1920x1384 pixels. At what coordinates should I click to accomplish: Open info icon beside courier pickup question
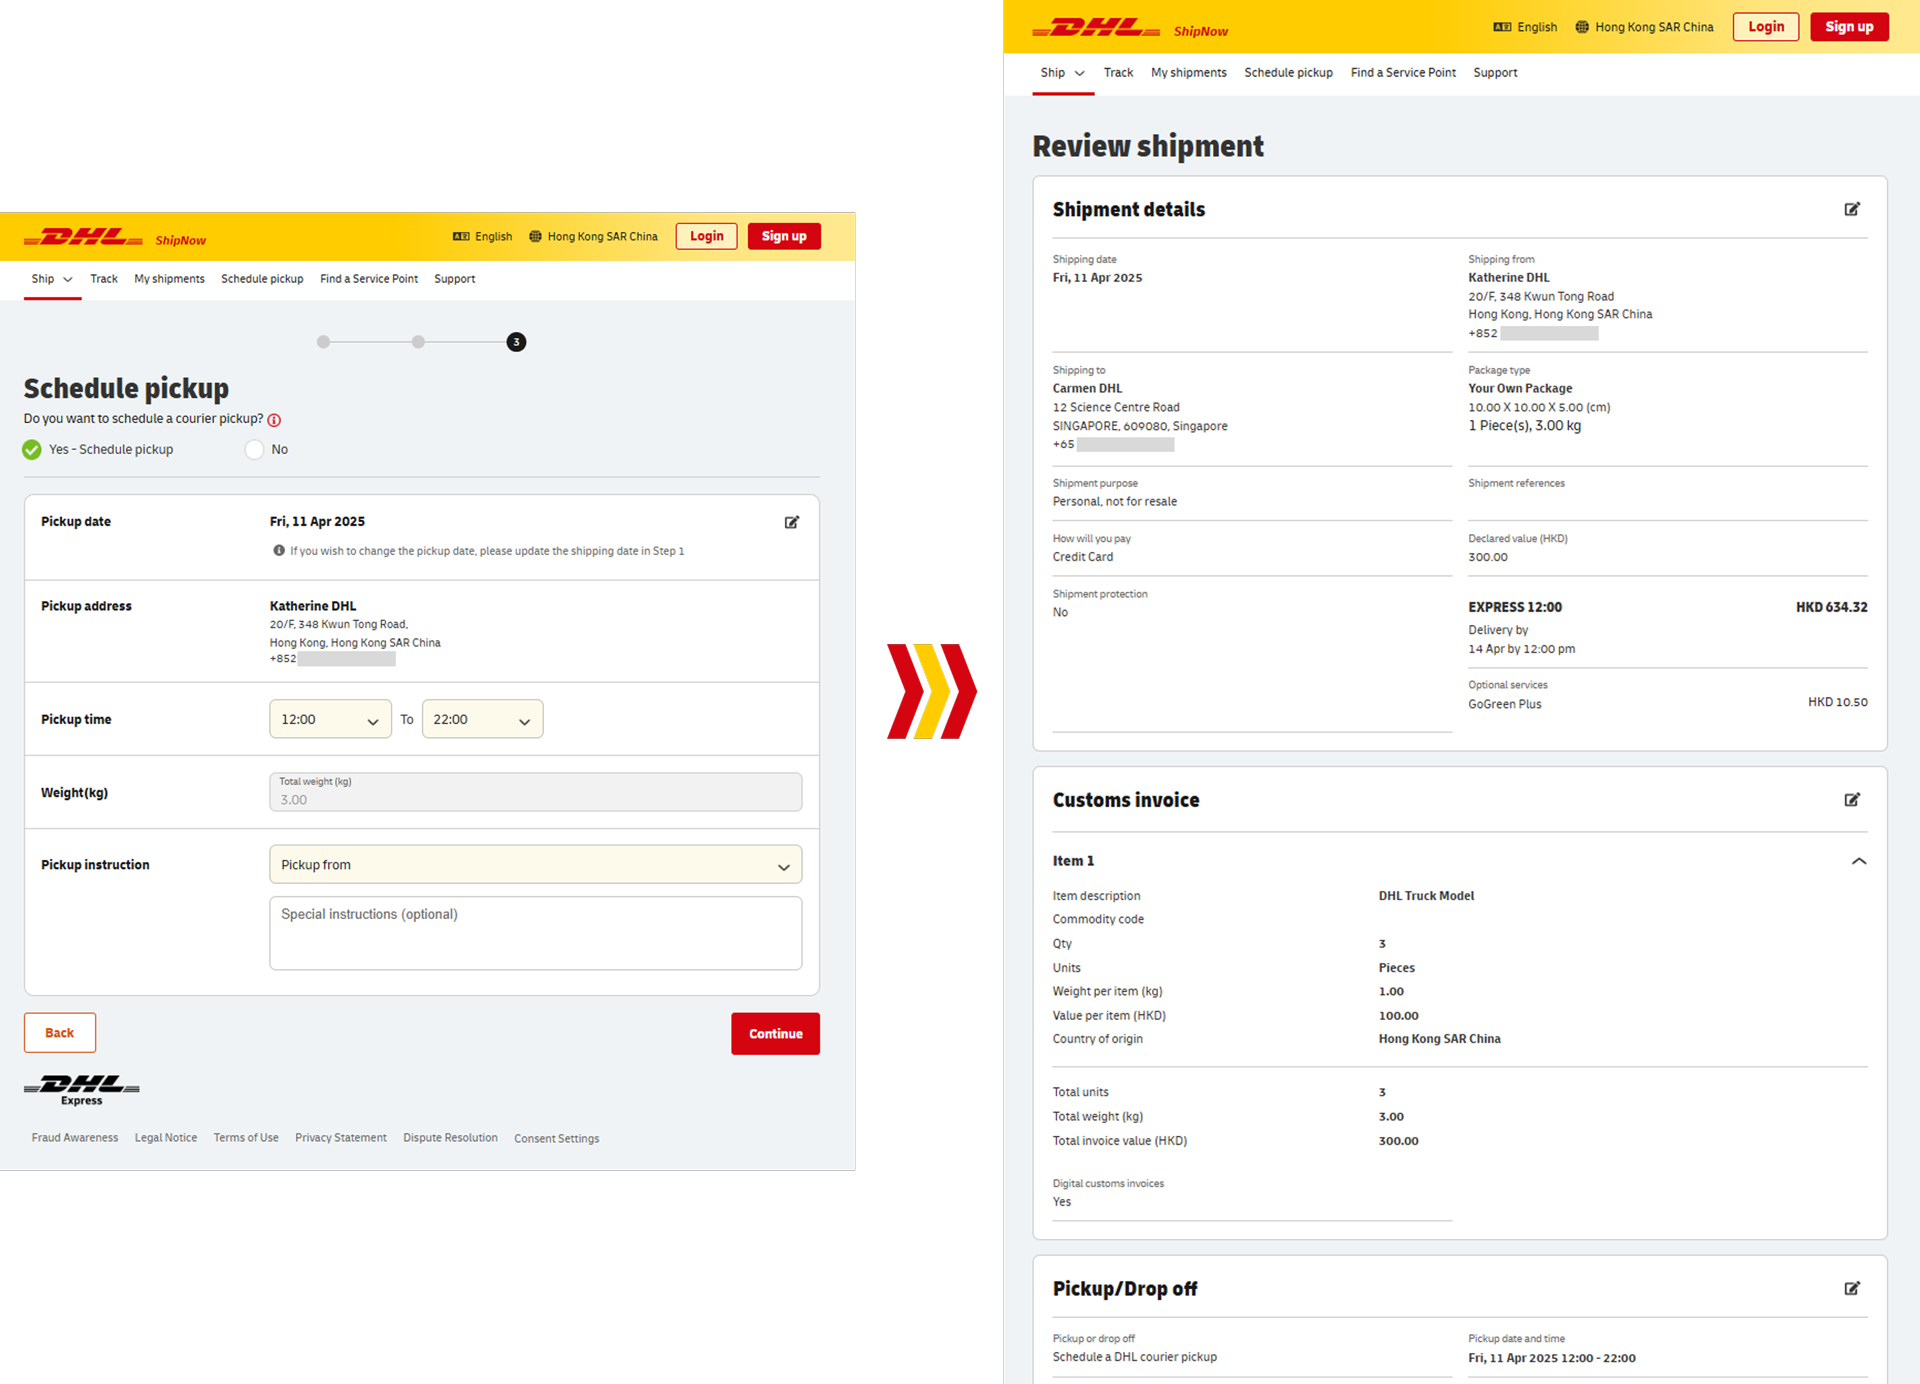pyautogui.click(x=274, y=420)
